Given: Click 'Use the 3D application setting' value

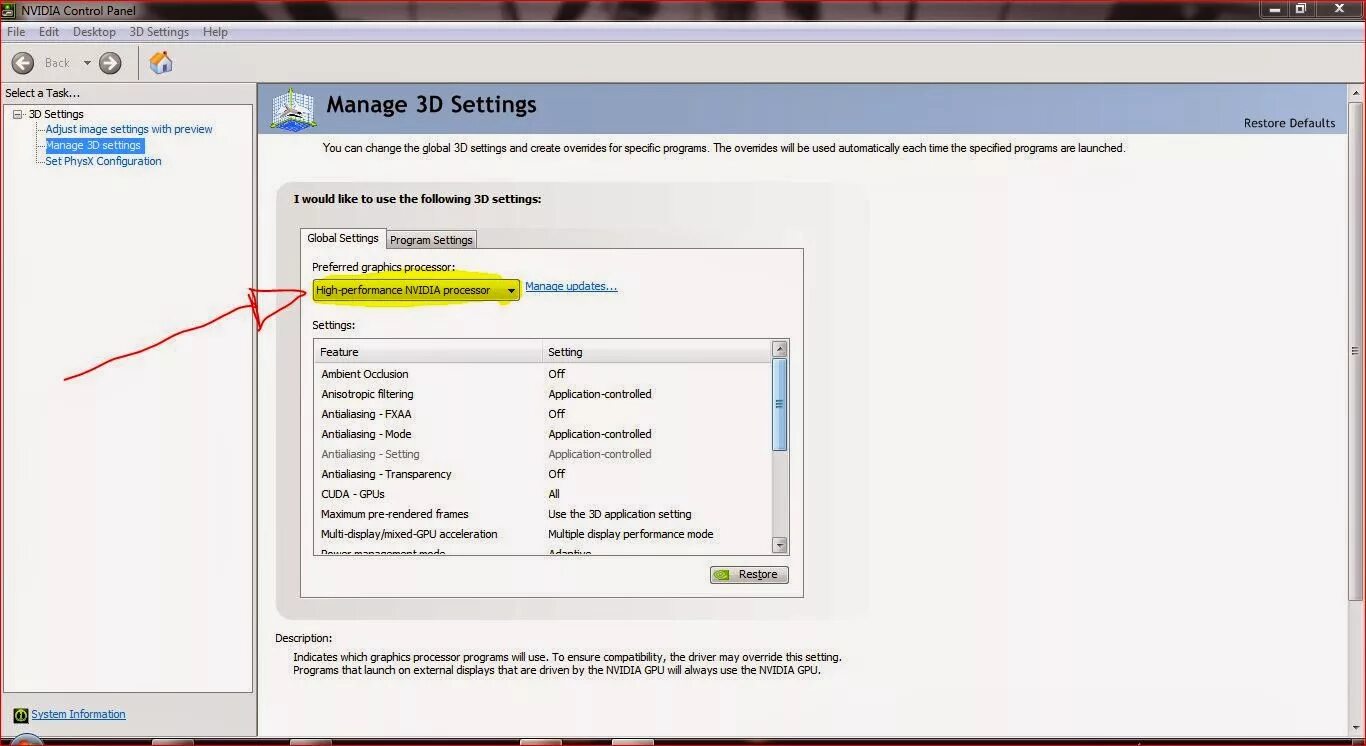Looking at the screenshot, I should (619, 514).
